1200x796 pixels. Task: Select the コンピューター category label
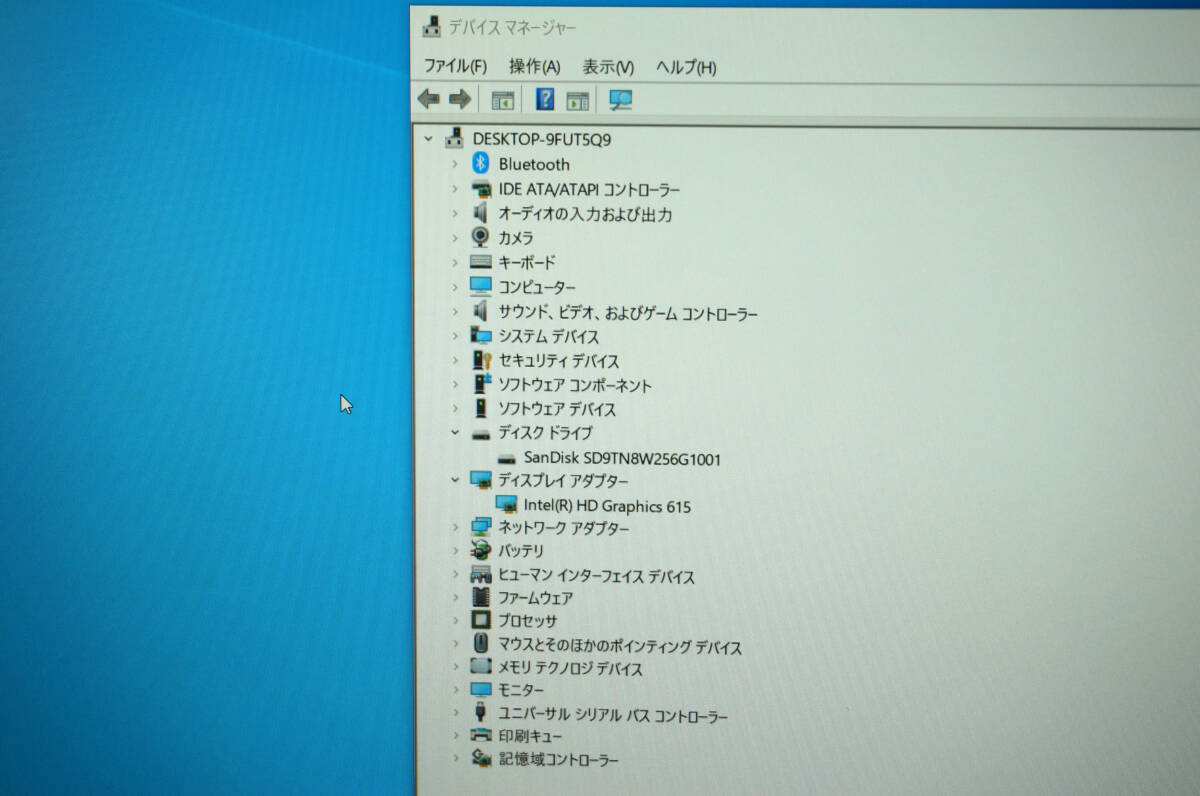click(537, 287)
